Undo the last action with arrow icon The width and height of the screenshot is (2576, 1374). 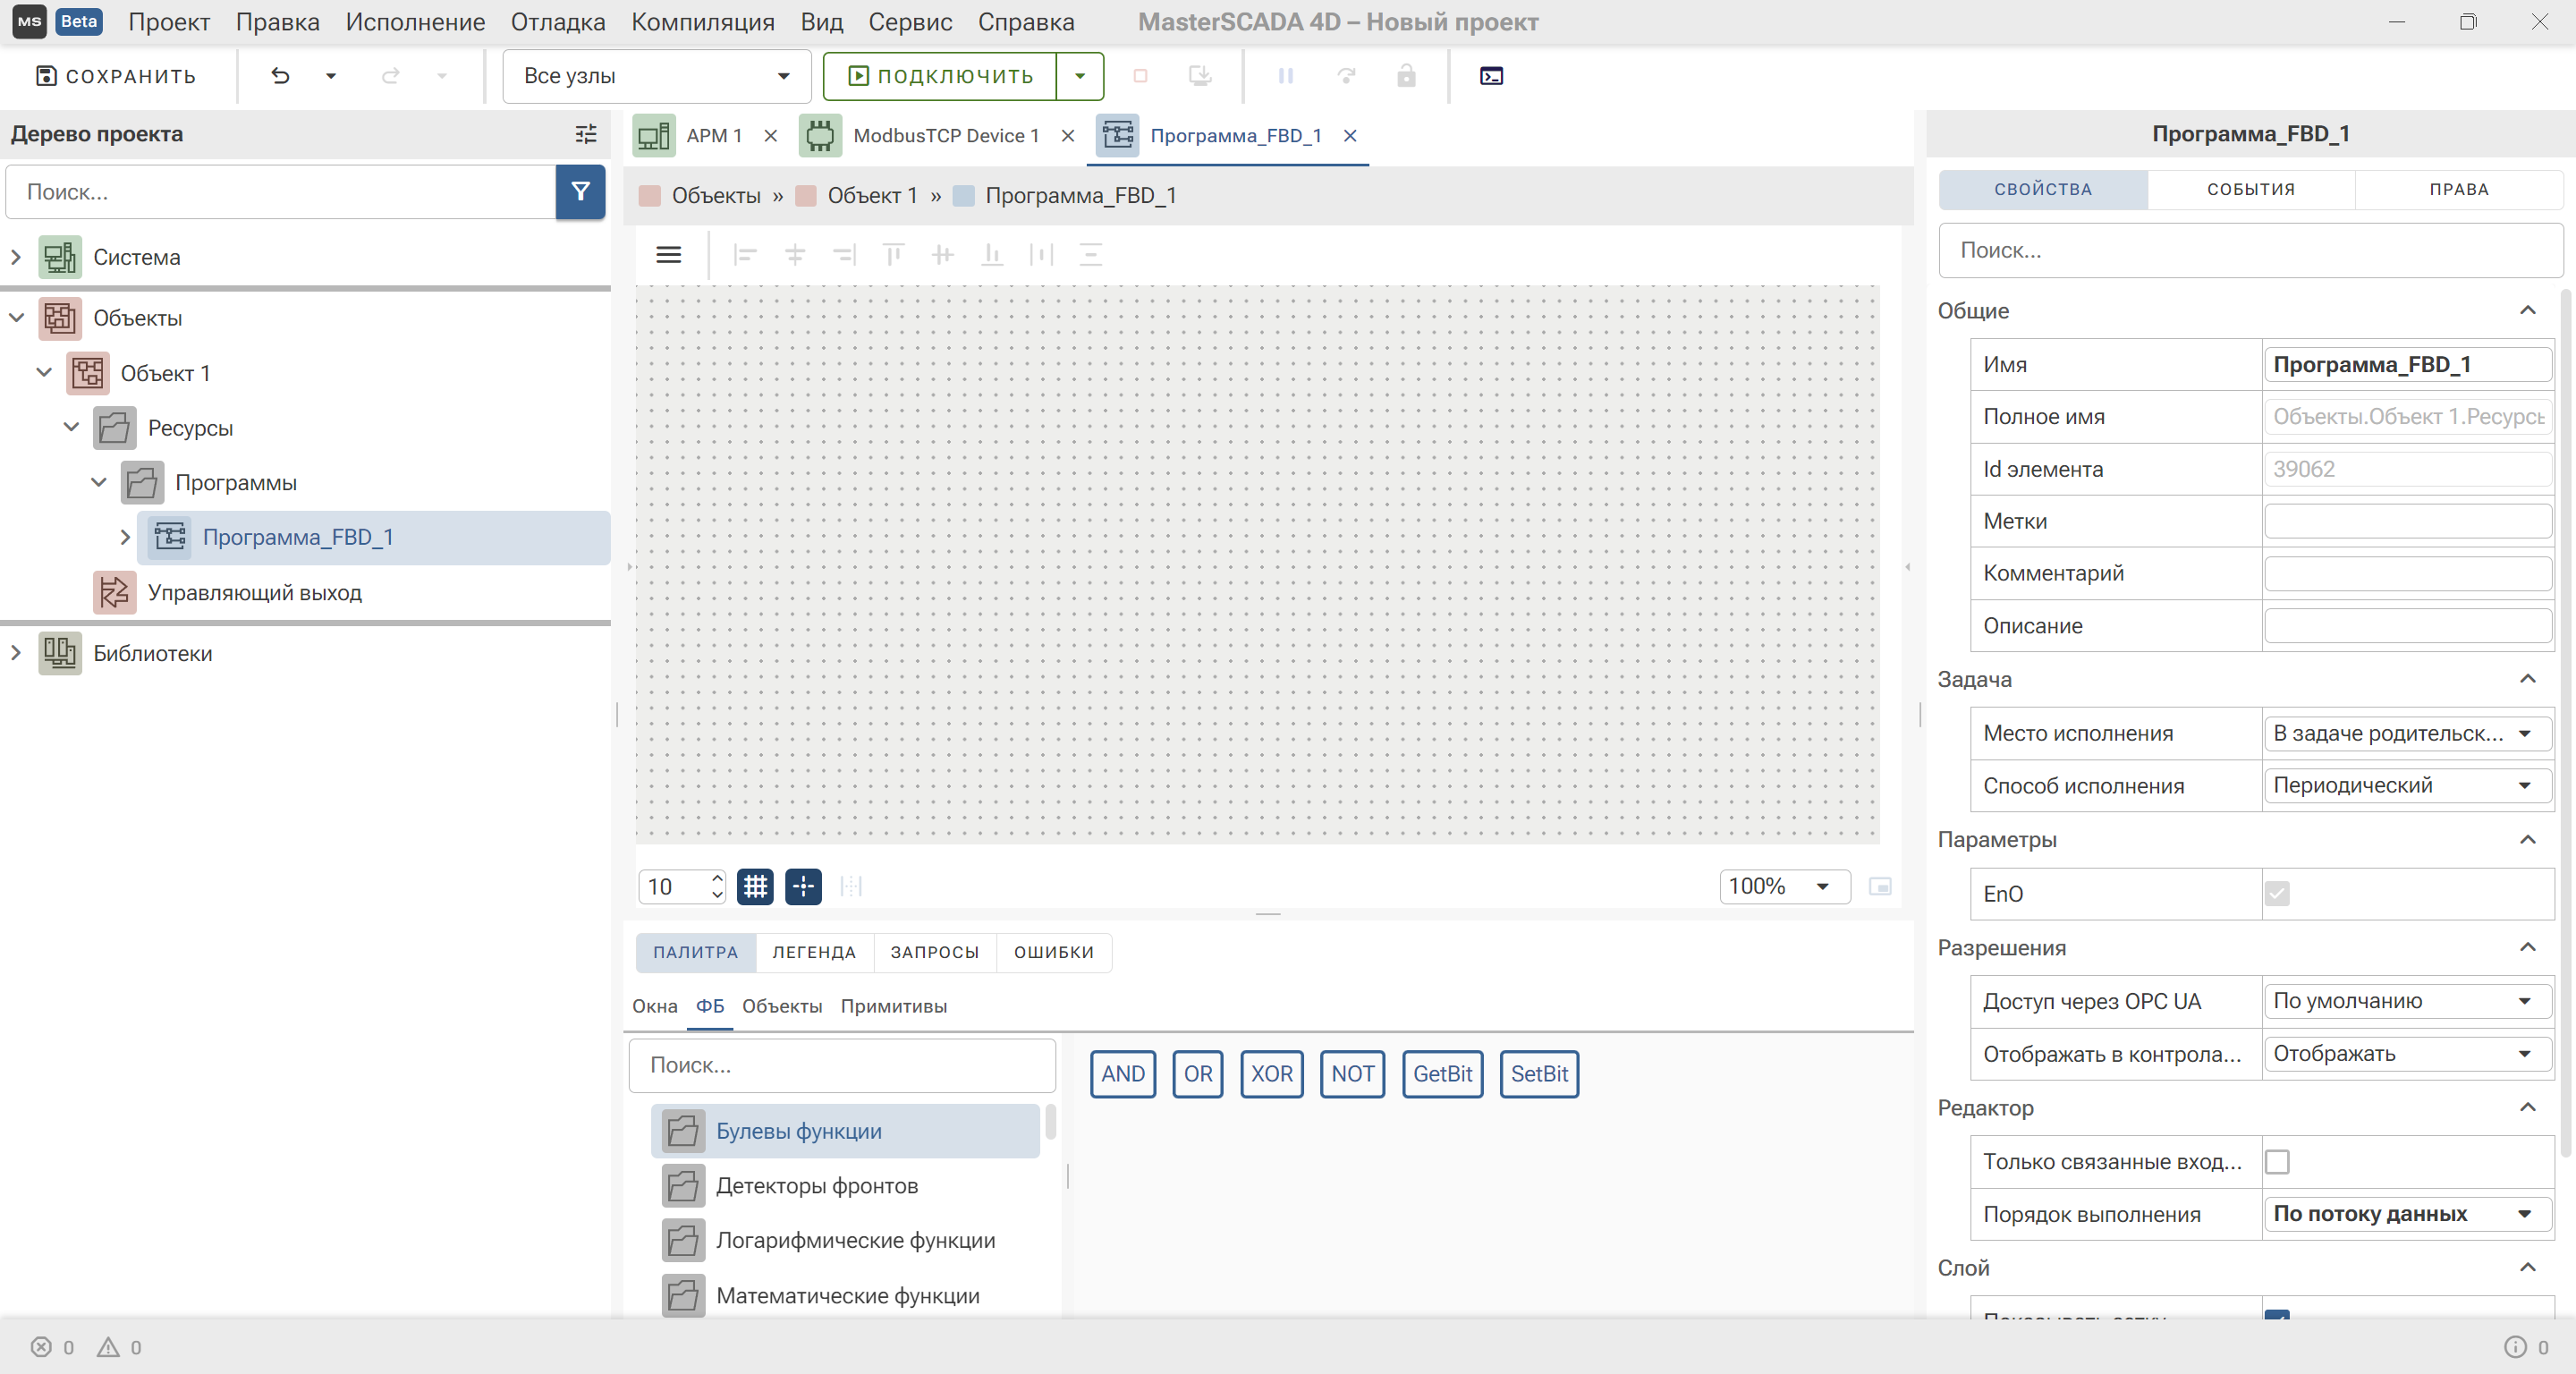[280, 76]
